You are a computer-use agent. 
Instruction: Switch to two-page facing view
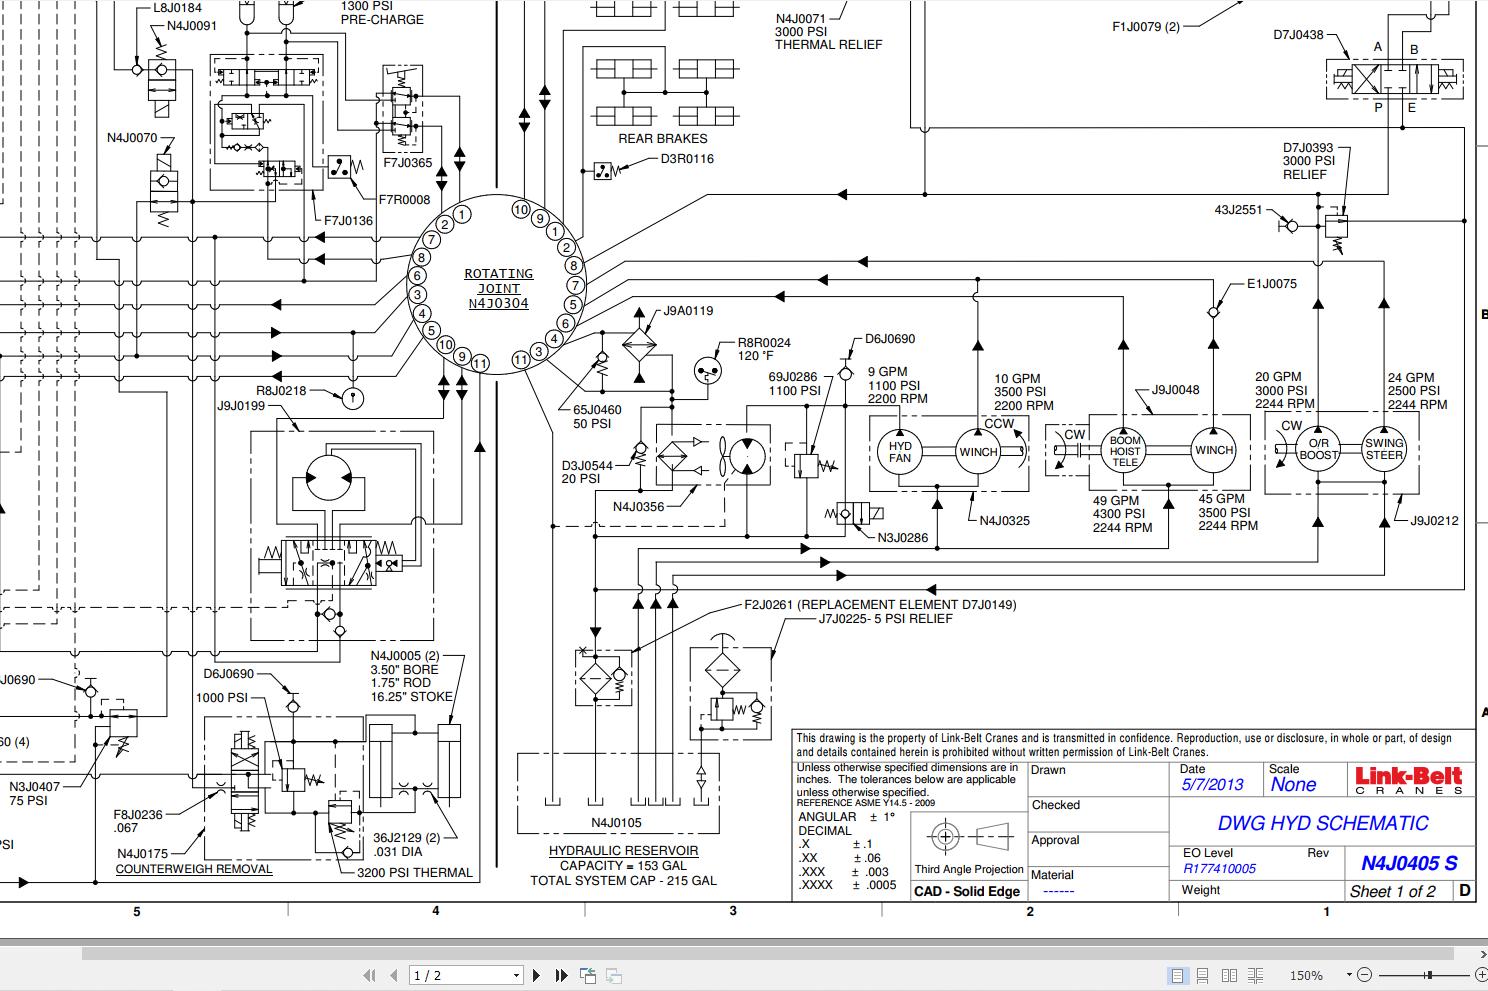tap(1229, 975)
